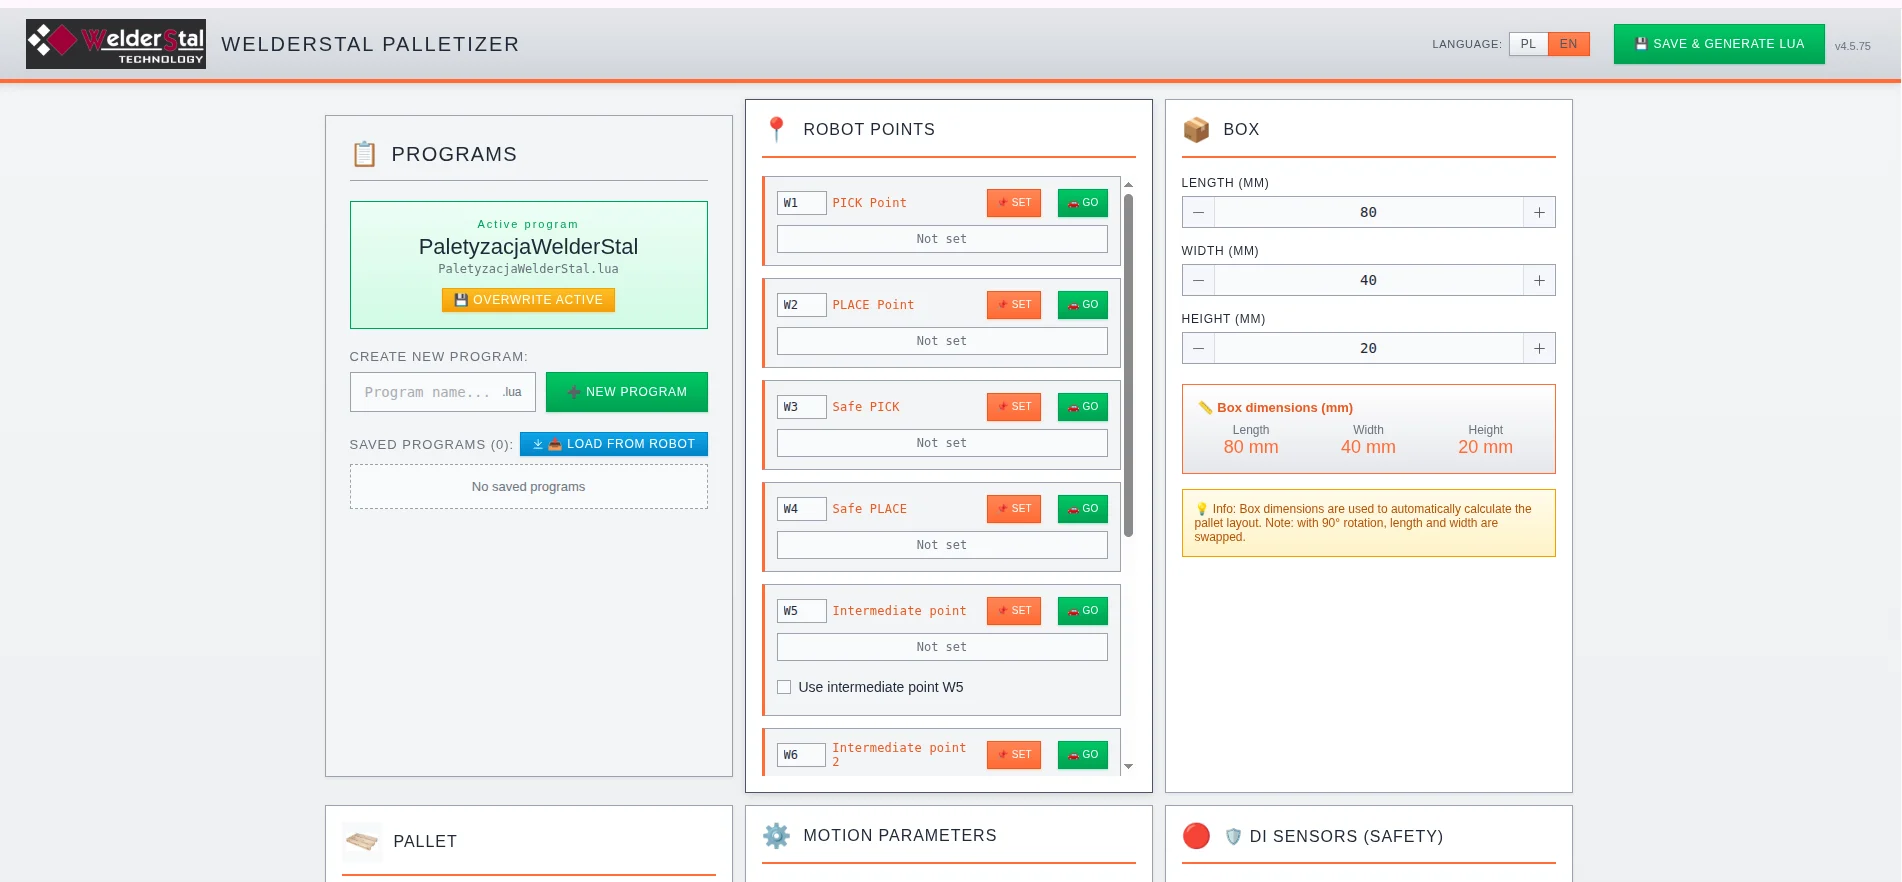Click the W2 point ID field
This screenshot has width=1902, height=882.
(802, 305)
